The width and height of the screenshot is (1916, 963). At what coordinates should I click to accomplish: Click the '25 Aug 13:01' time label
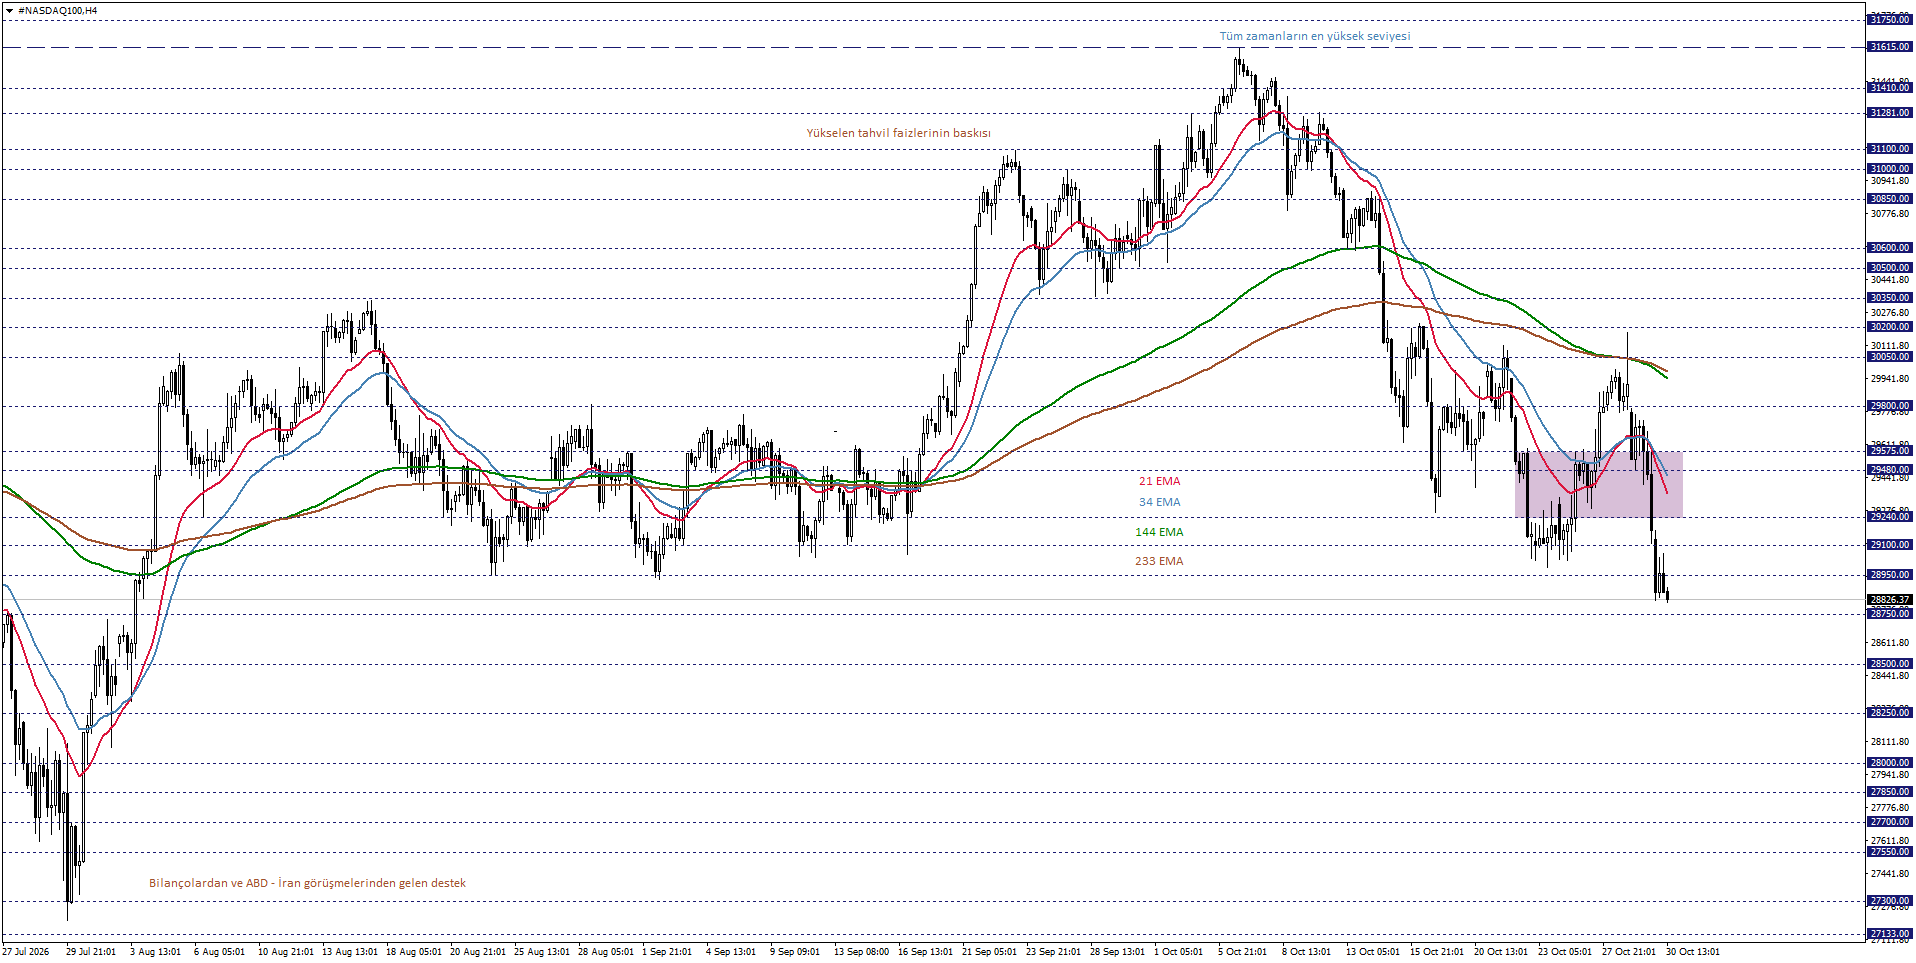click(542, 952)
